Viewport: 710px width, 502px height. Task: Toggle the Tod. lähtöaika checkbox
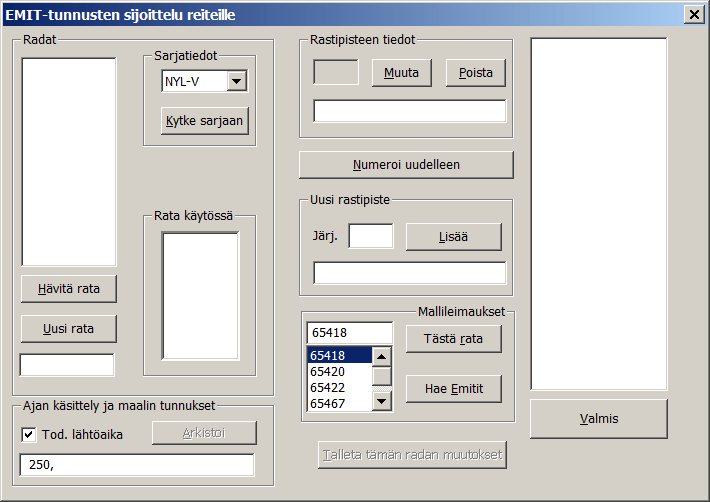(x=28, y=435)
